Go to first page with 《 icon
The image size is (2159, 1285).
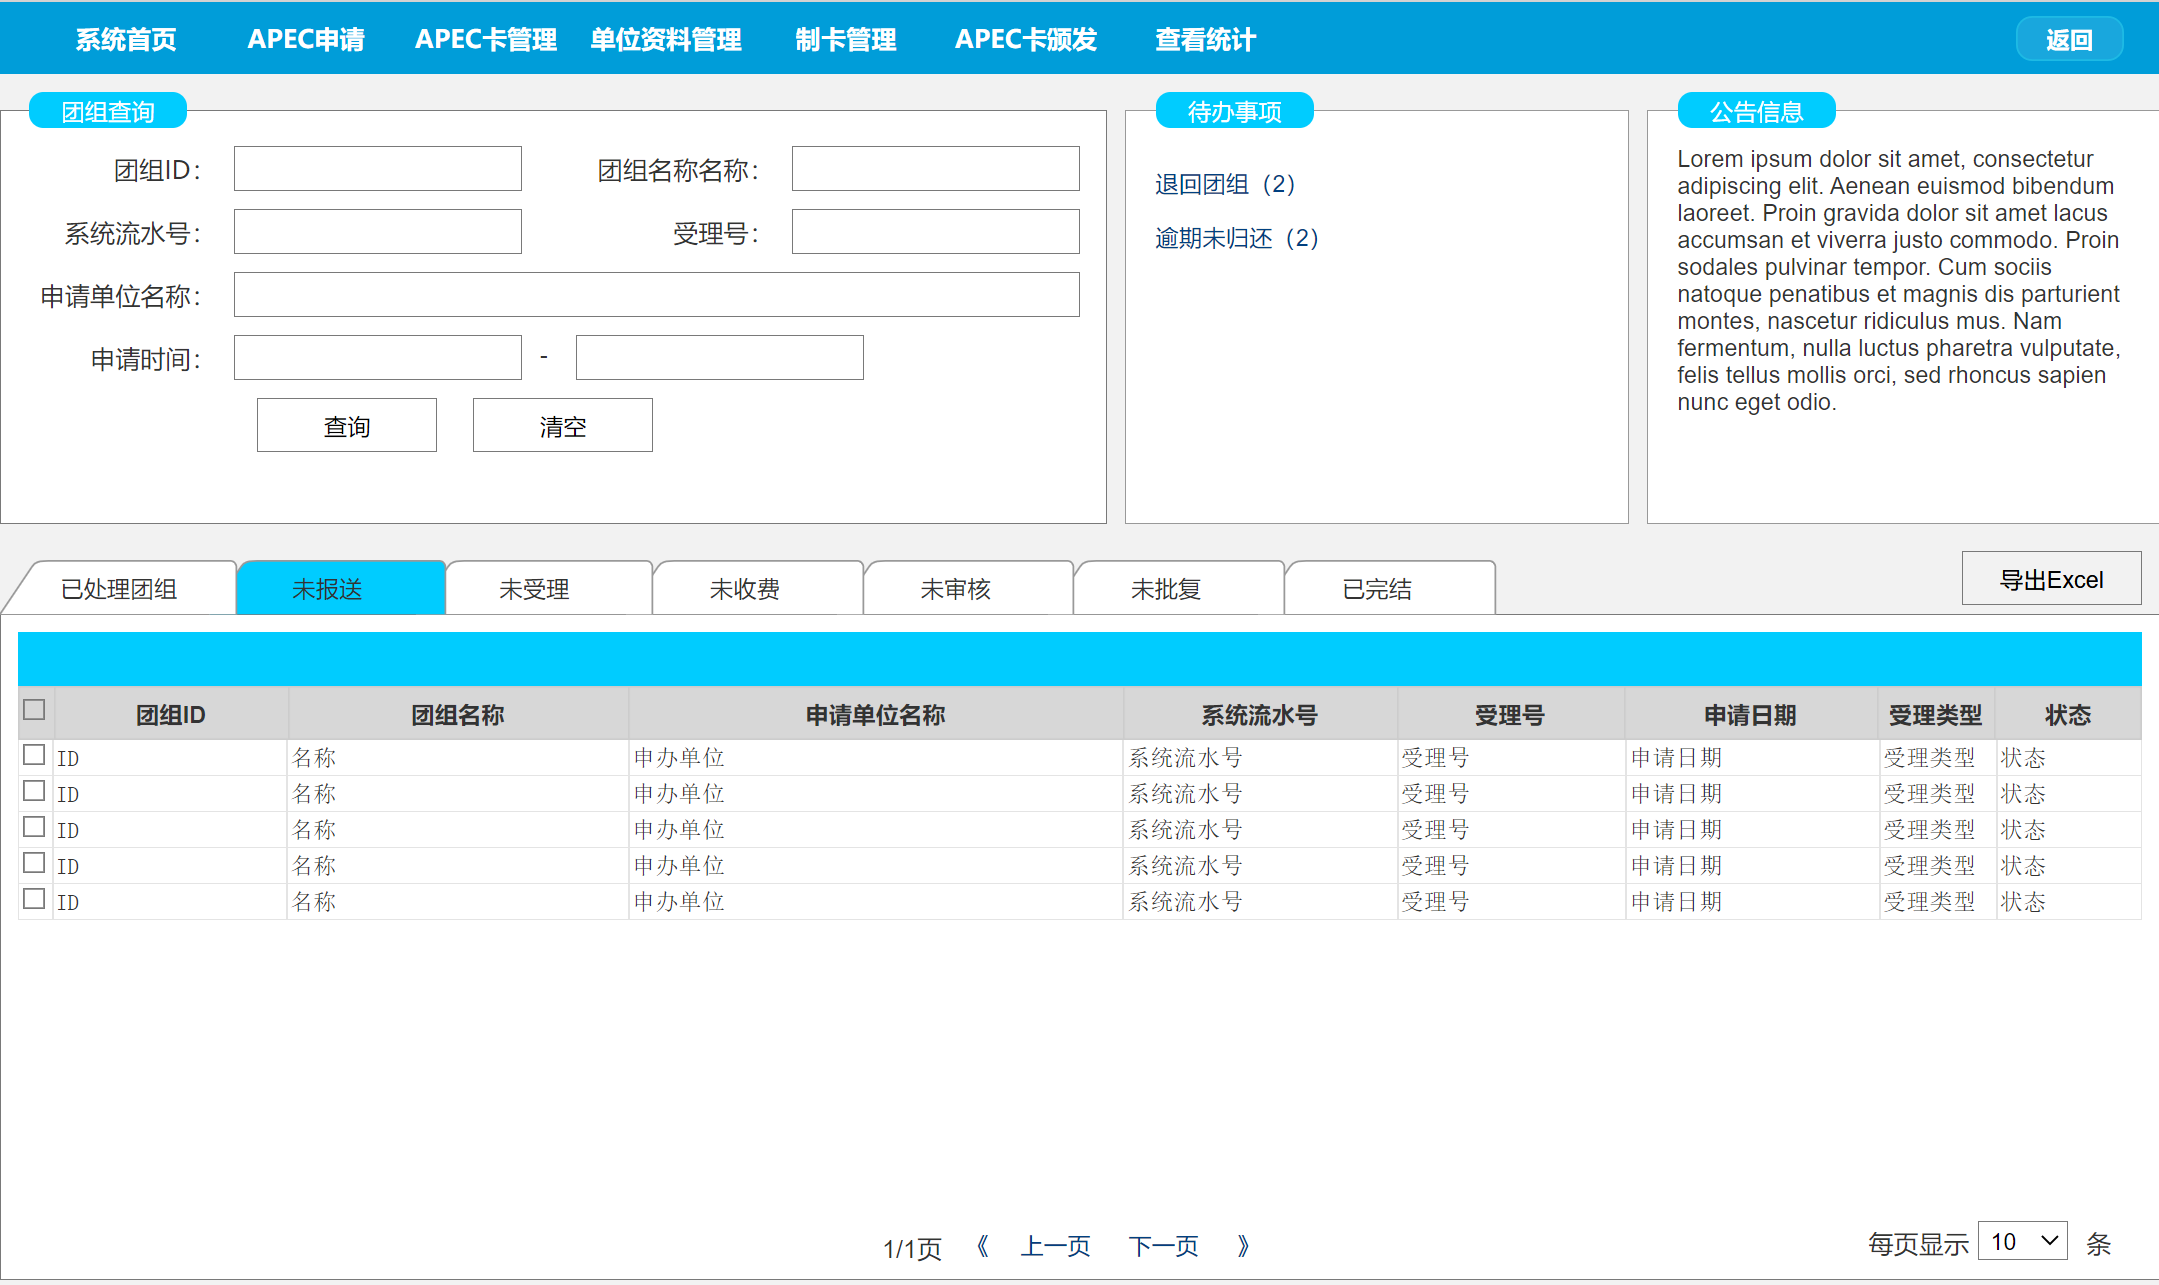982,1246
